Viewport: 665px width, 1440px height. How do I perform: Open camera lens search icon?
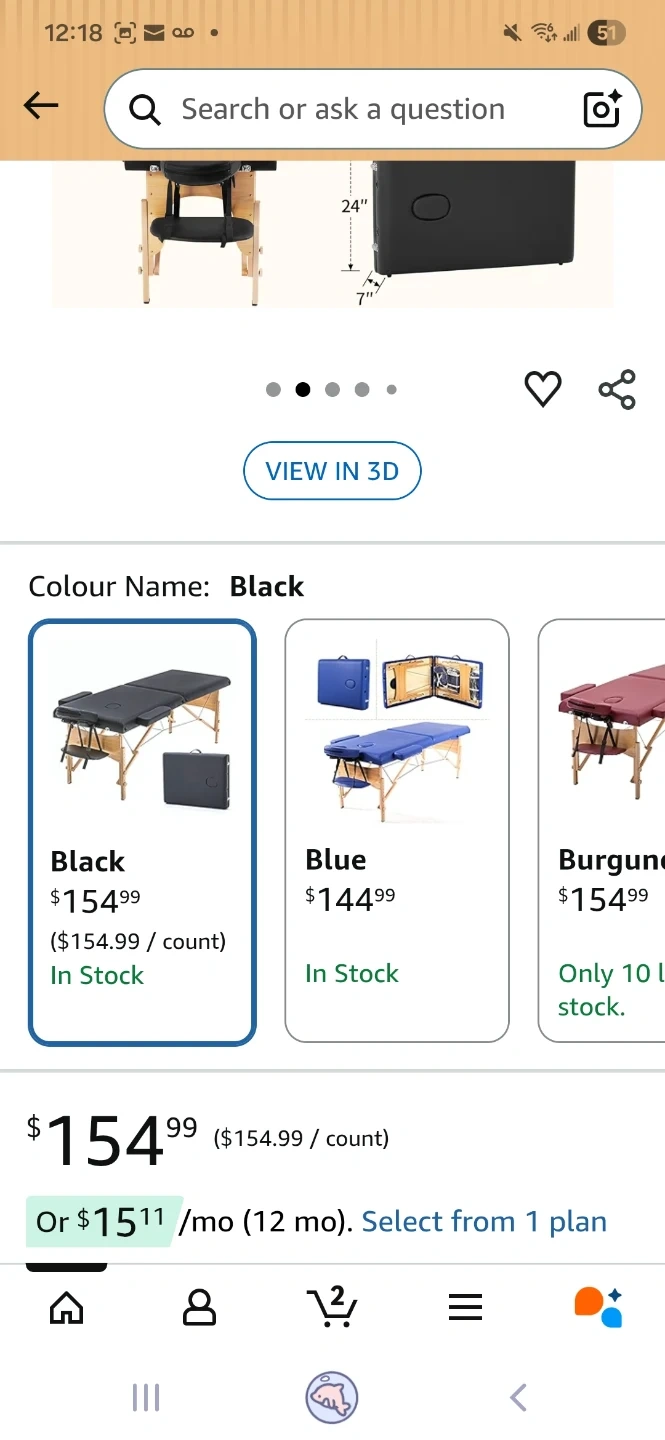point(602,109)
